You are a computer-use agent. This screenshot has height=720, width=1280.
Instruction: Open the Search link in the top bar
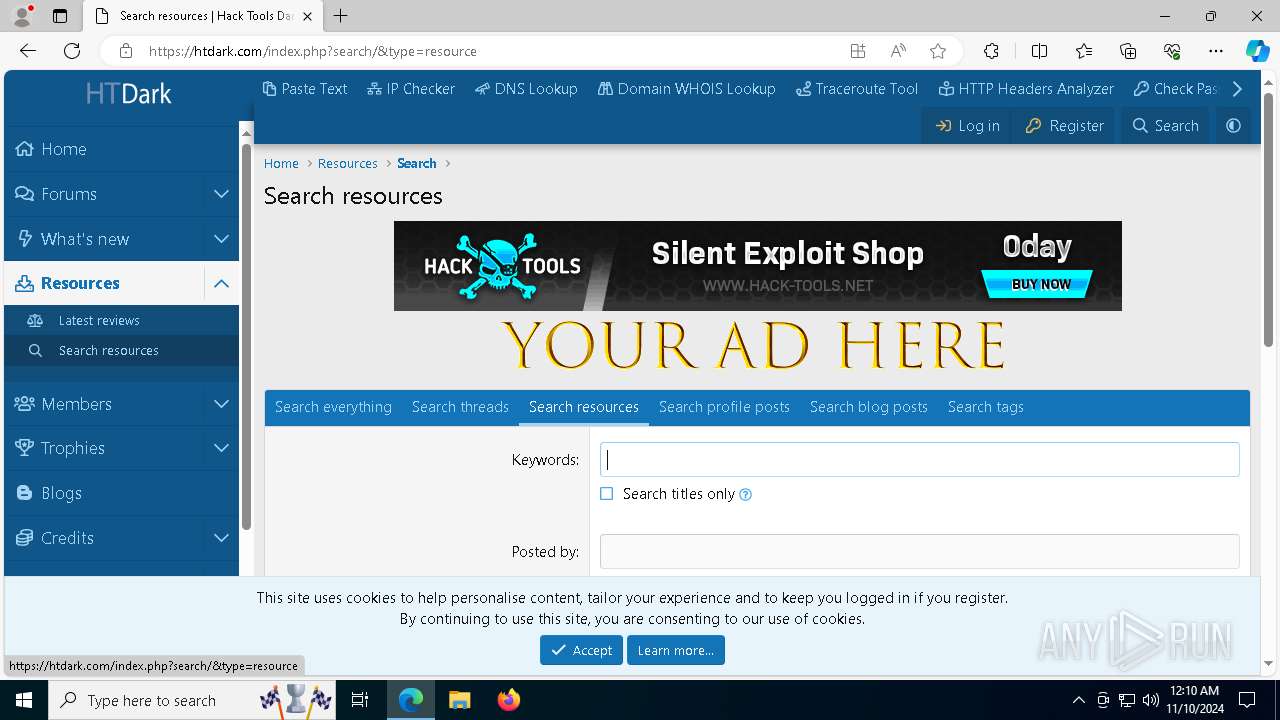tap(1165, 125)
